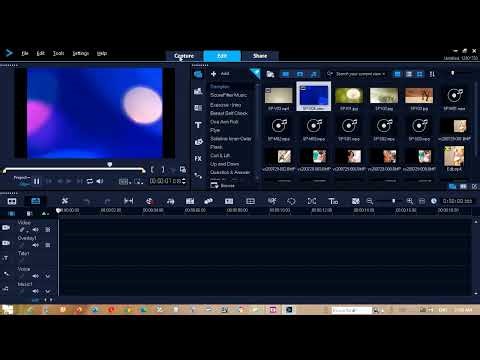This screenshot has height=360, width=480.
Task: Adjust the preview timecode stepper arrows
Action: coord(184,181)
